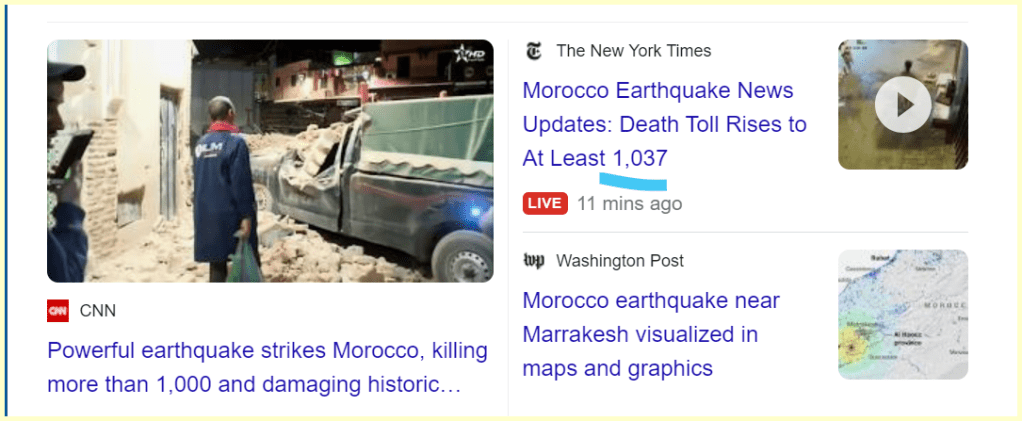Click the yellow epicenter area on the map
The height and width of the screenshot is (421, 1022).
[x=853, y=349]
